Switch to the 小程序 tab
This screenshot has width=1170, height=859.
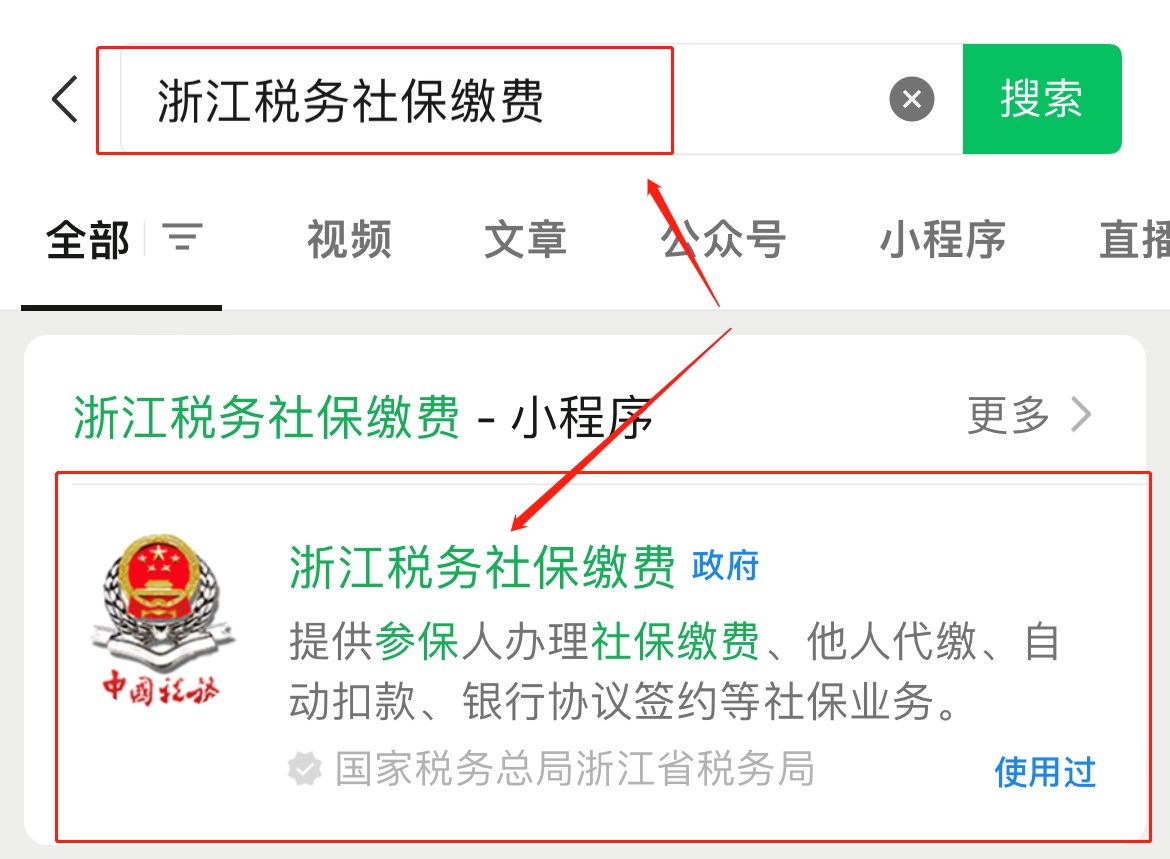(x=942, y=240)
